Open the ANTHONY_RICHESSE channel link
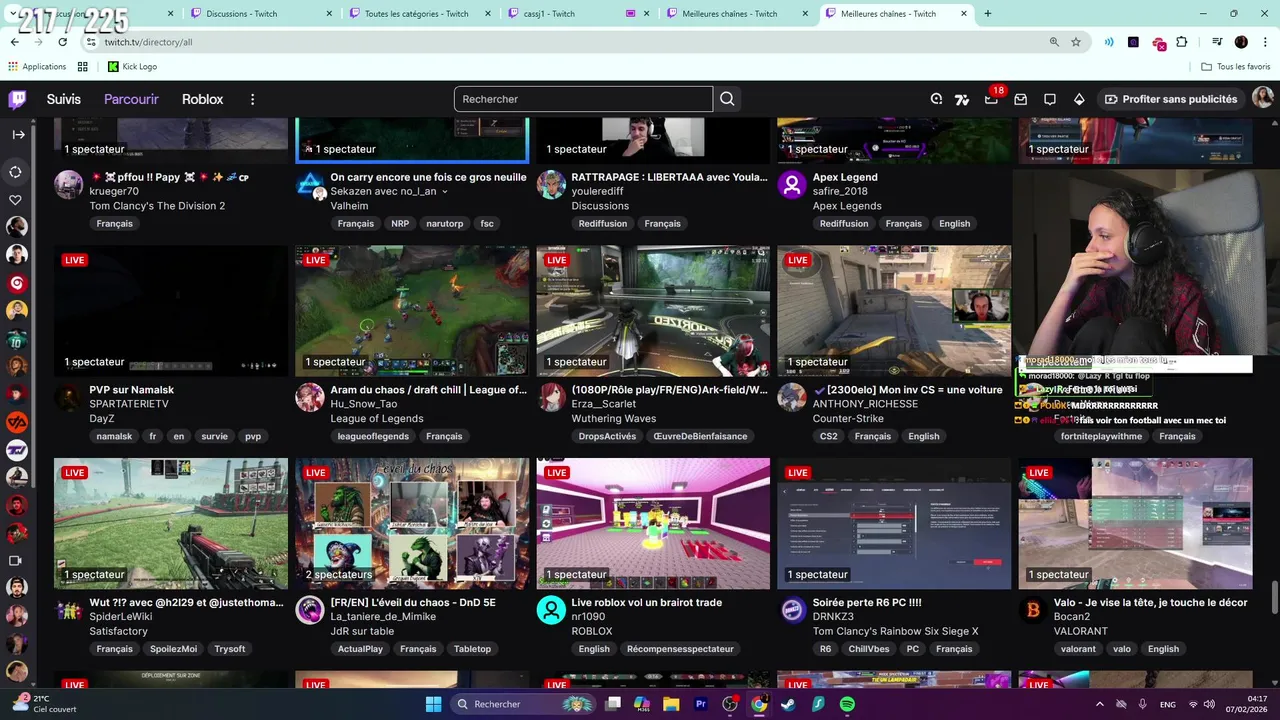This screenshot has height=720, width=1280. (x=865, y=404)
